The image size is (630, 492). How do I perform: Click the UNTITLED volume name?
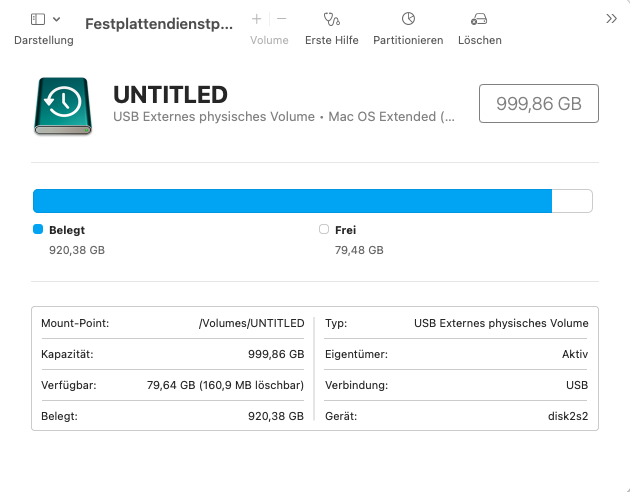[x=170, y=95]
